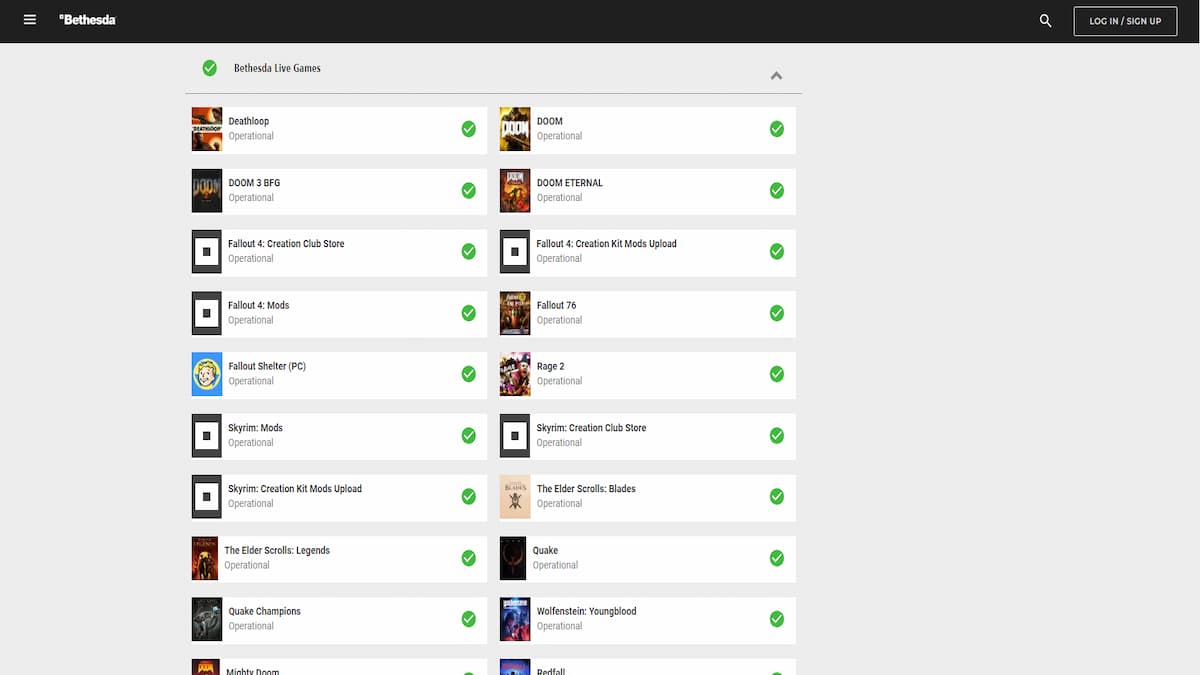Click the Fallout 76 cover icon
The image size is (1200, 675).
point(515,313)
